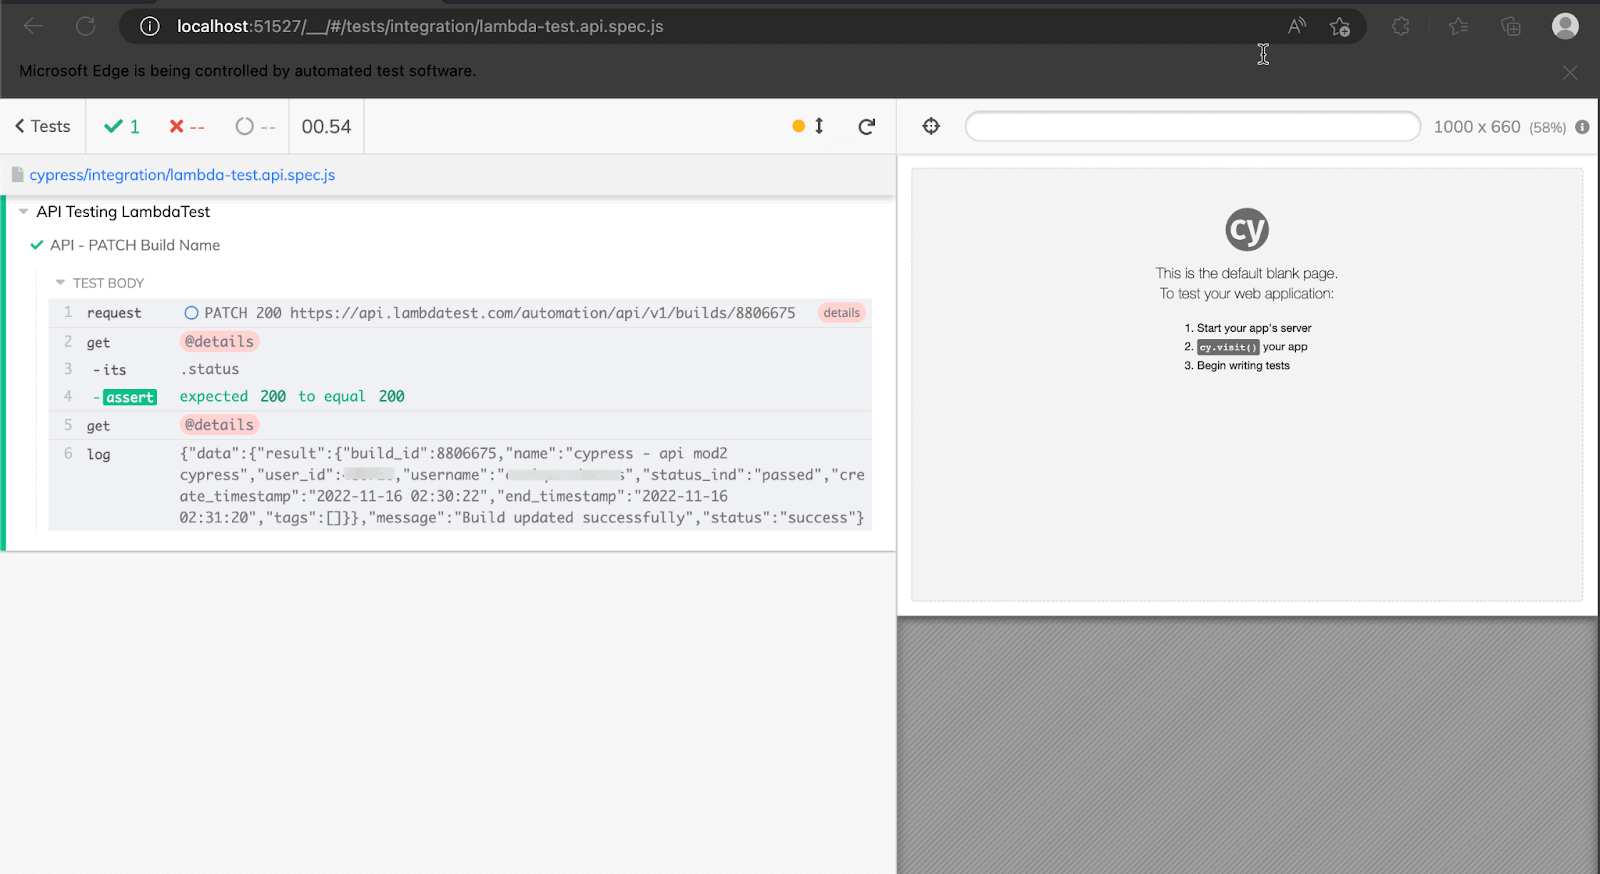Screen dimensions: 1600x874
Task: Open the Collections icon
Action: (1511, 26)
